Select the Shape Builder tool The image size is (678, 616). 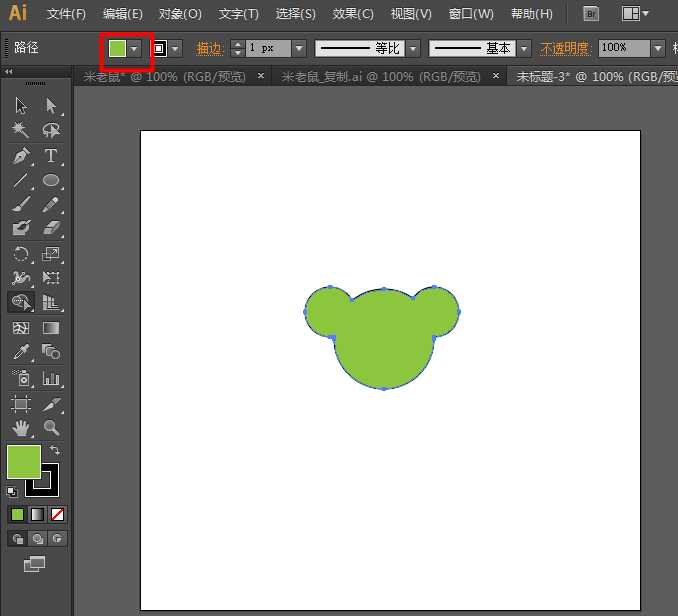coord(20,302)
